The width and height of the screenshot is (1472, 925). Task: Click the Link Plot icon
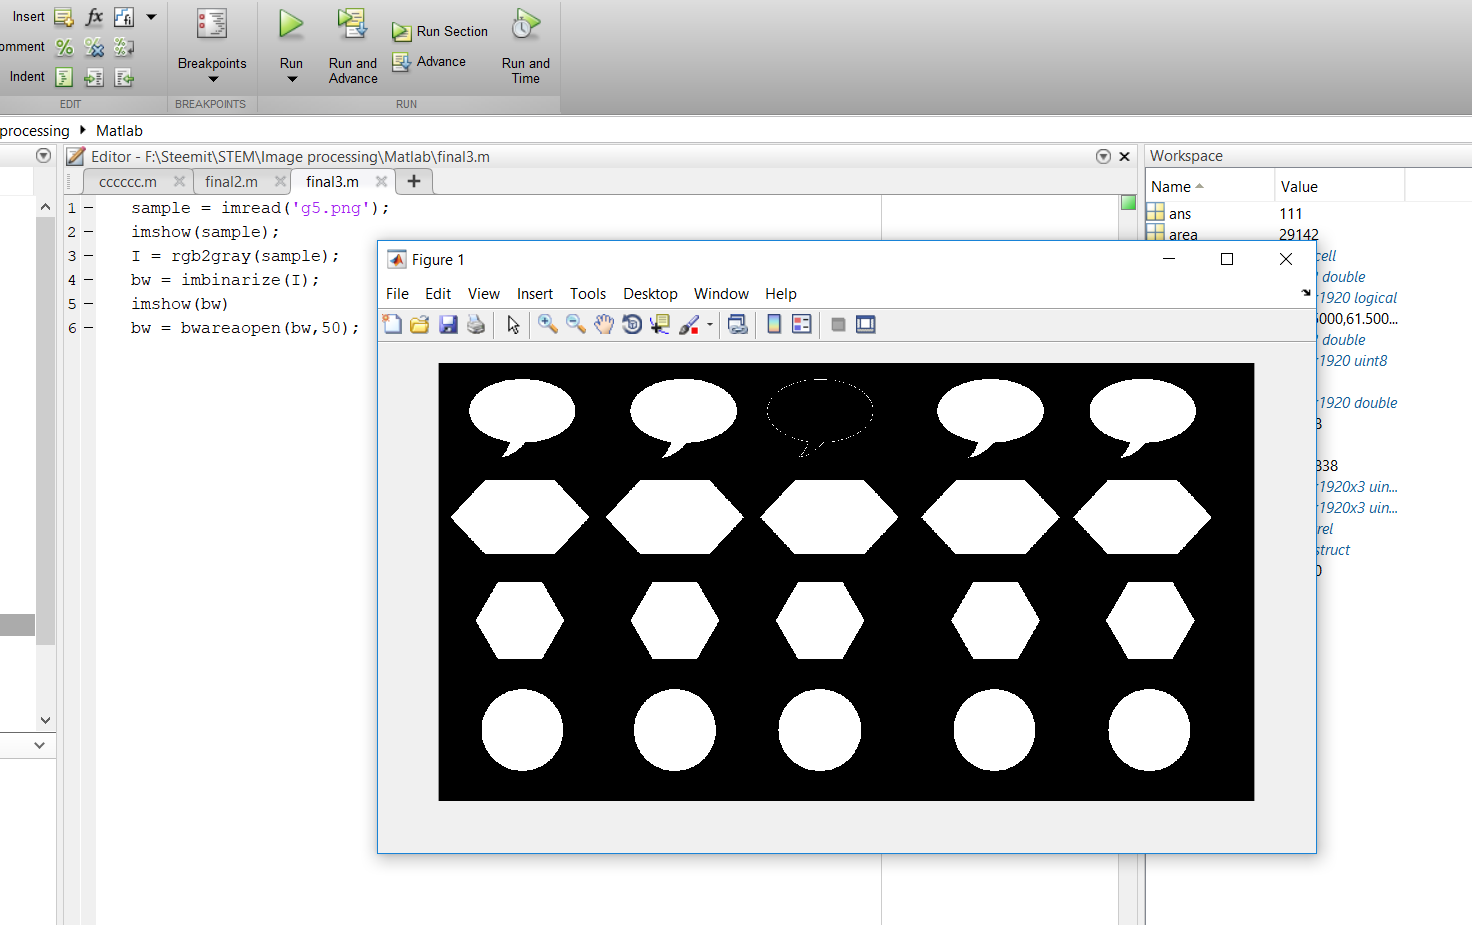click(737, 324)
